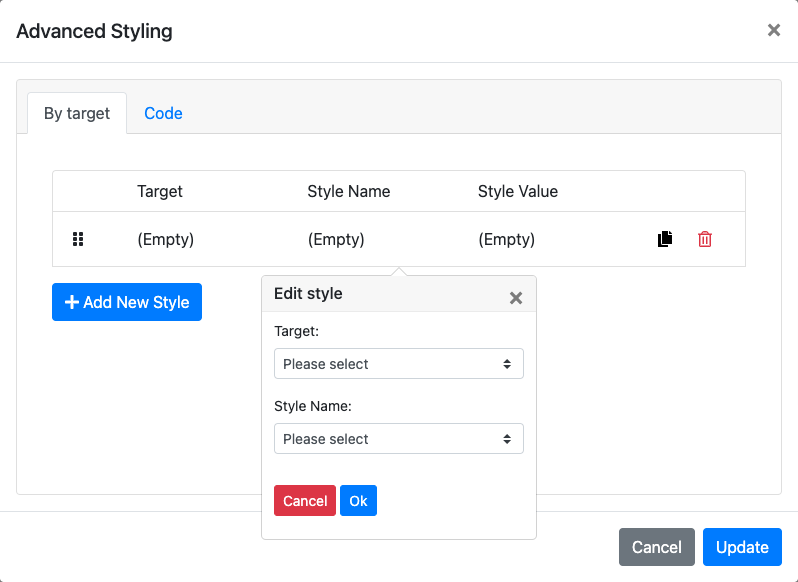Click Add New Style button
The height and width of the screenshot is (582, 798).
click(x=127, y=302)
